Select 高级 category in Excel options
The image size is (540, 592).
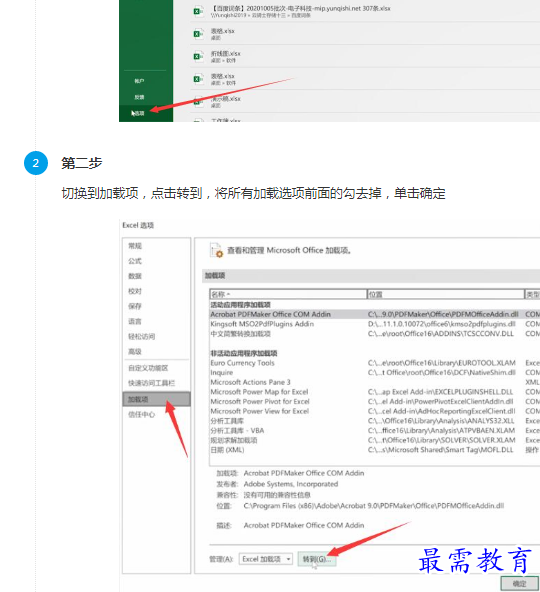coord(135,352)
